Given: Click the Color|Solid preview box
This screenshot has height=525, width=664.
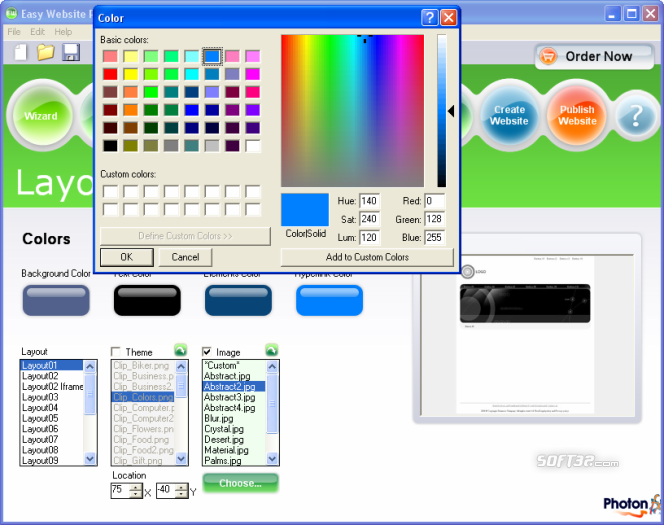Looking at the screenshot, I should click(305, 210).
